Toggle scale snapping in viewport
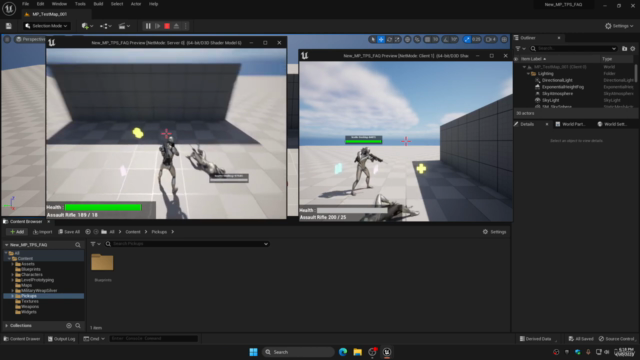This screenshot has width=640, height=360. tap(467, 39)
